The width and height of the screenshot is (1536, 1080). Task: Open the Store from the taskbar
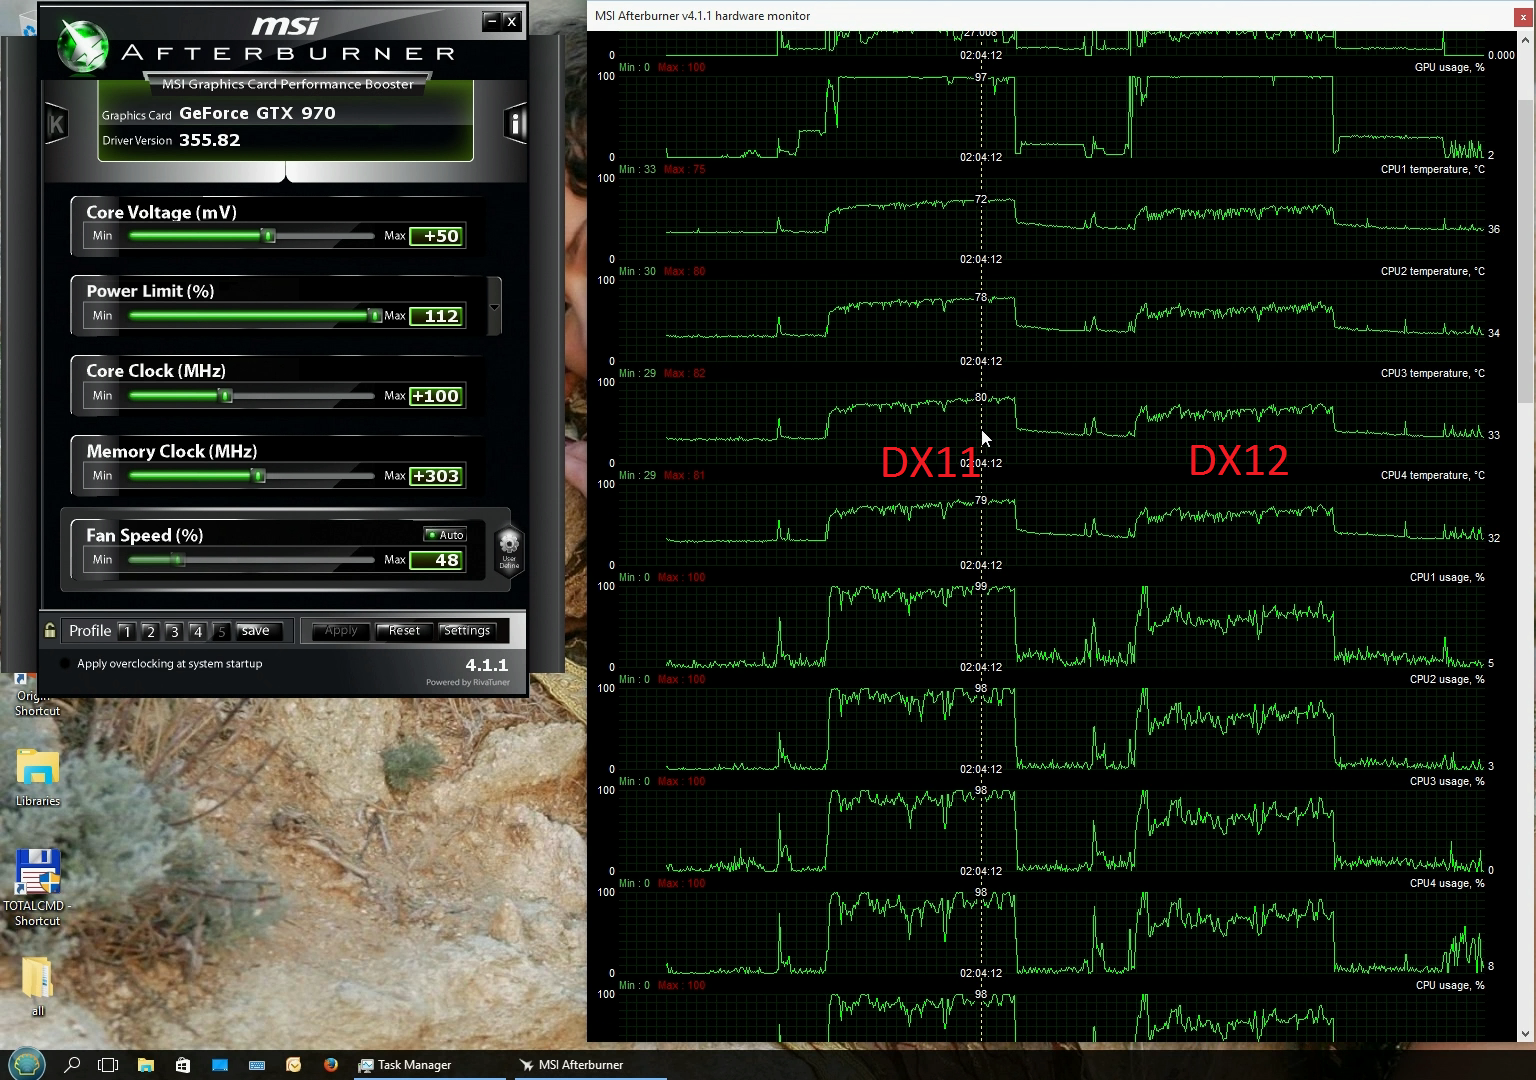(182, 1065)
